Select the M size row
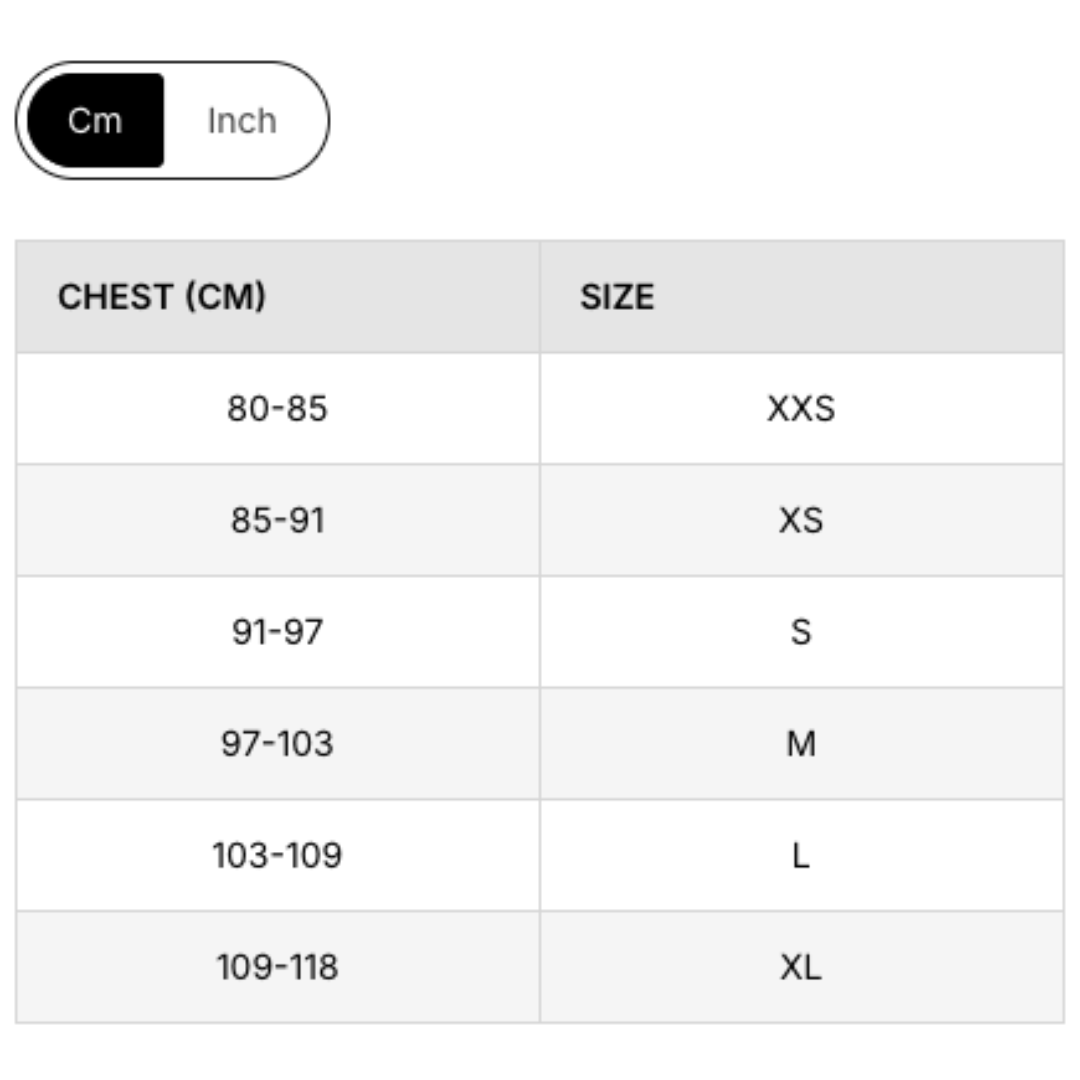Viewport: 1080px width, 1080px height. coord(803,743)
